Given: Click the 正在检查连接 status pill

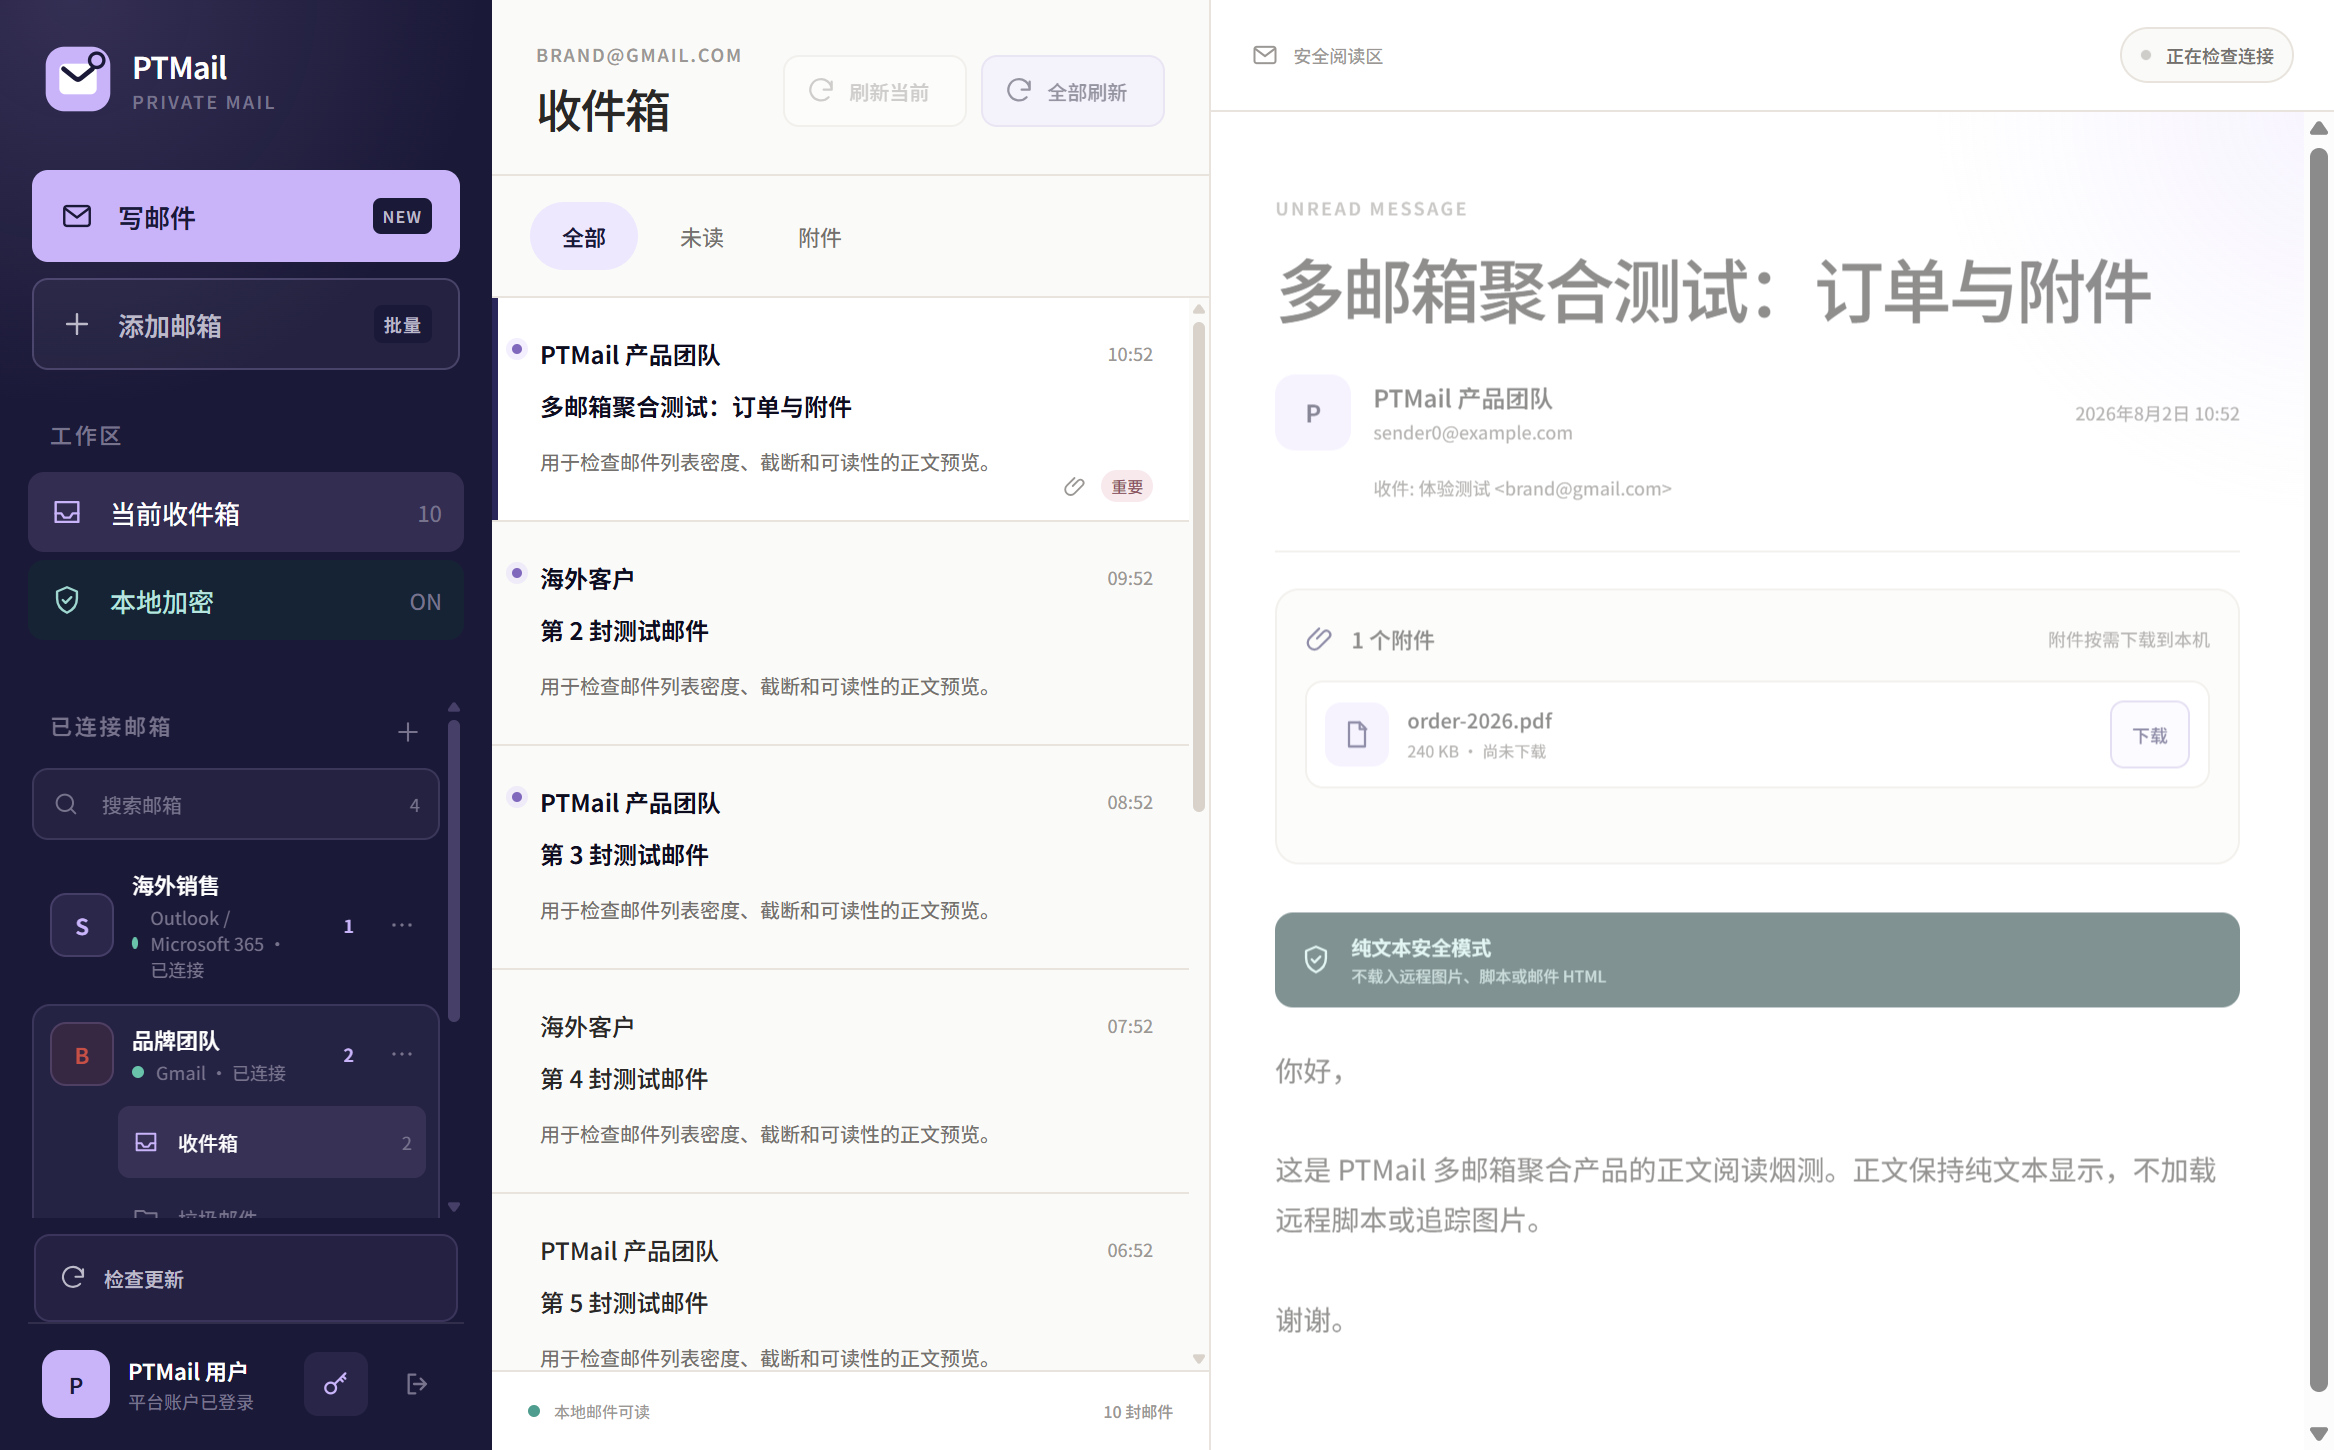Looking at the screenshot, I should [x=2206, y=55].
